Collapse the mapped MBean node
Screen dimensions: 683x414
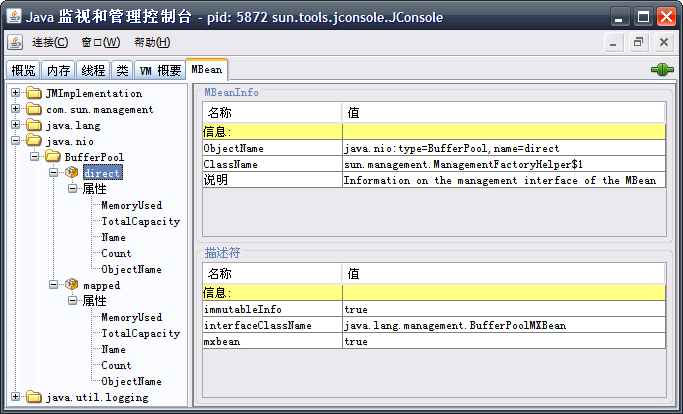(53, 285)
